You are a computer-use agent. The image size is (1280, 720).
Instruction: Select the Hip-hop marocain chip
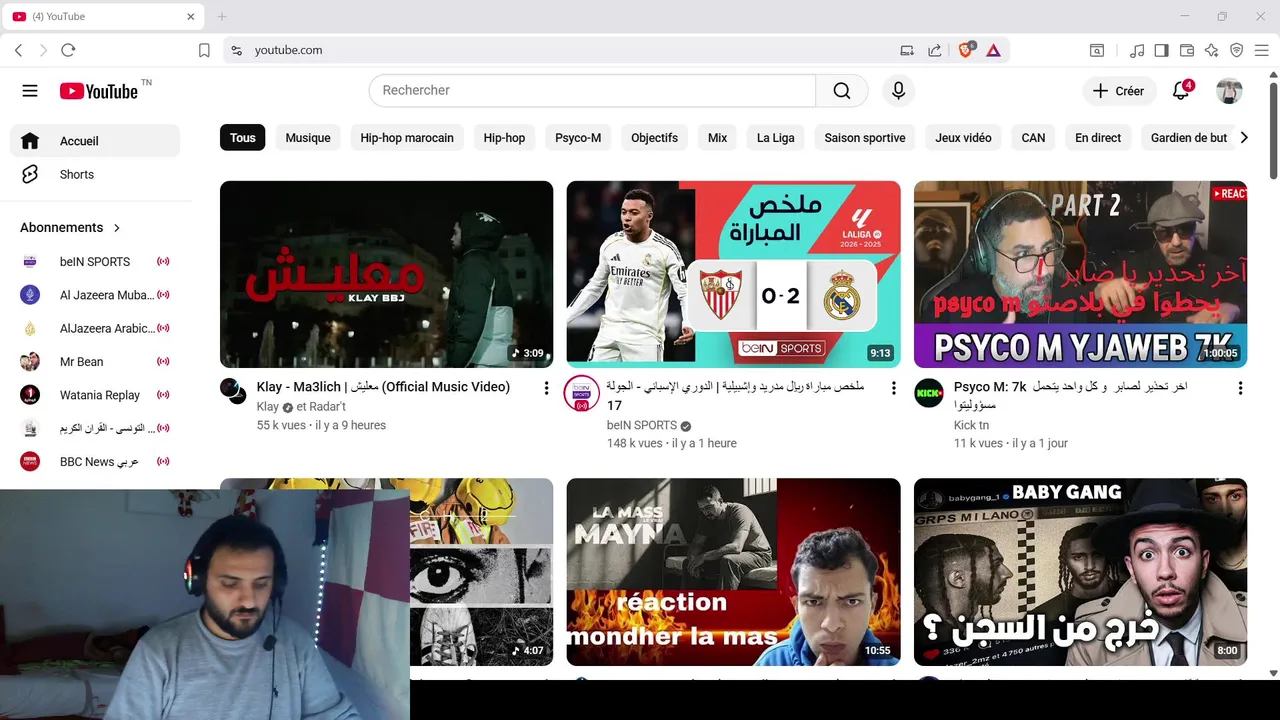[x=407, y=138]
